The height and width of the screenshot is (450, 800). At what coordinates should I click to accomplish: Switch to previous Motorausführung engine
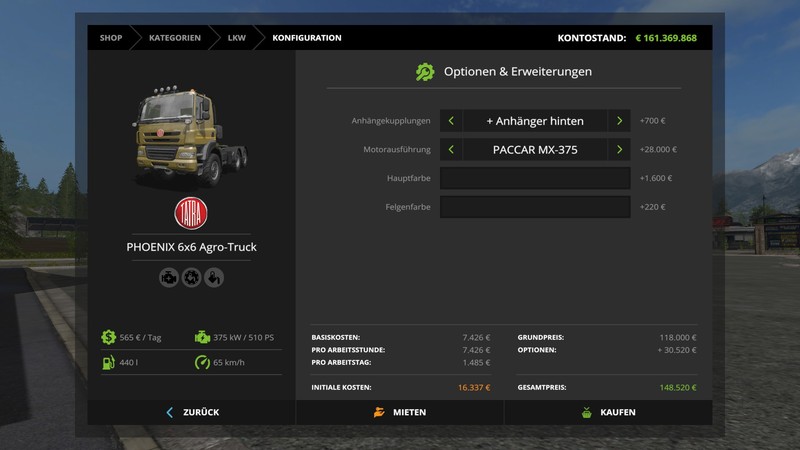pyautogui.click(x=451, y=150)
